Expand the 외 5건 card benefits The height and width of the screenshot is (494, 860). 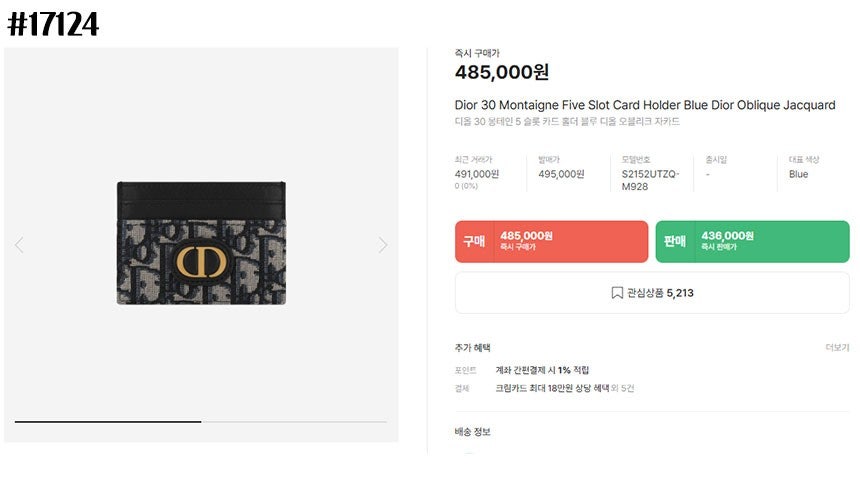point(621,388)
